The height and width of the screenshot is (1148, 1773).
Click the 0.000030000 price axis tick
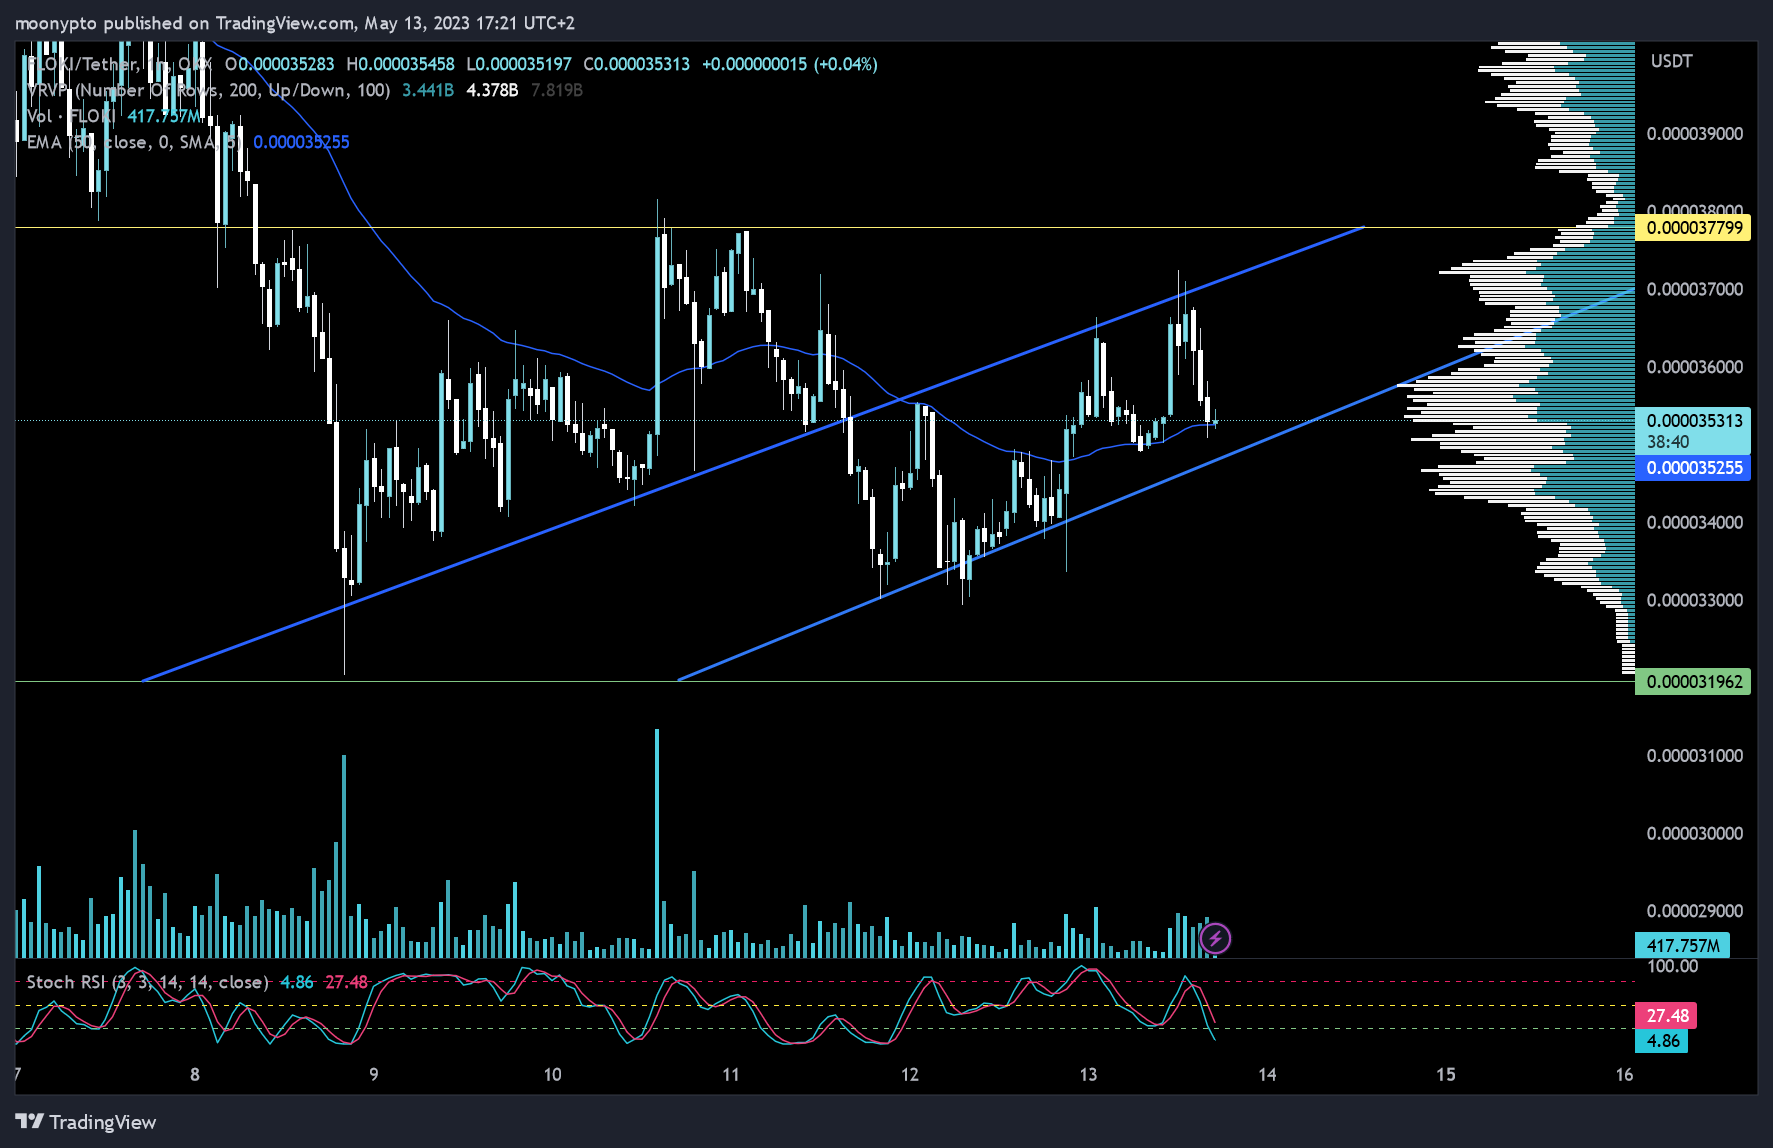[x=1694, y=834]
